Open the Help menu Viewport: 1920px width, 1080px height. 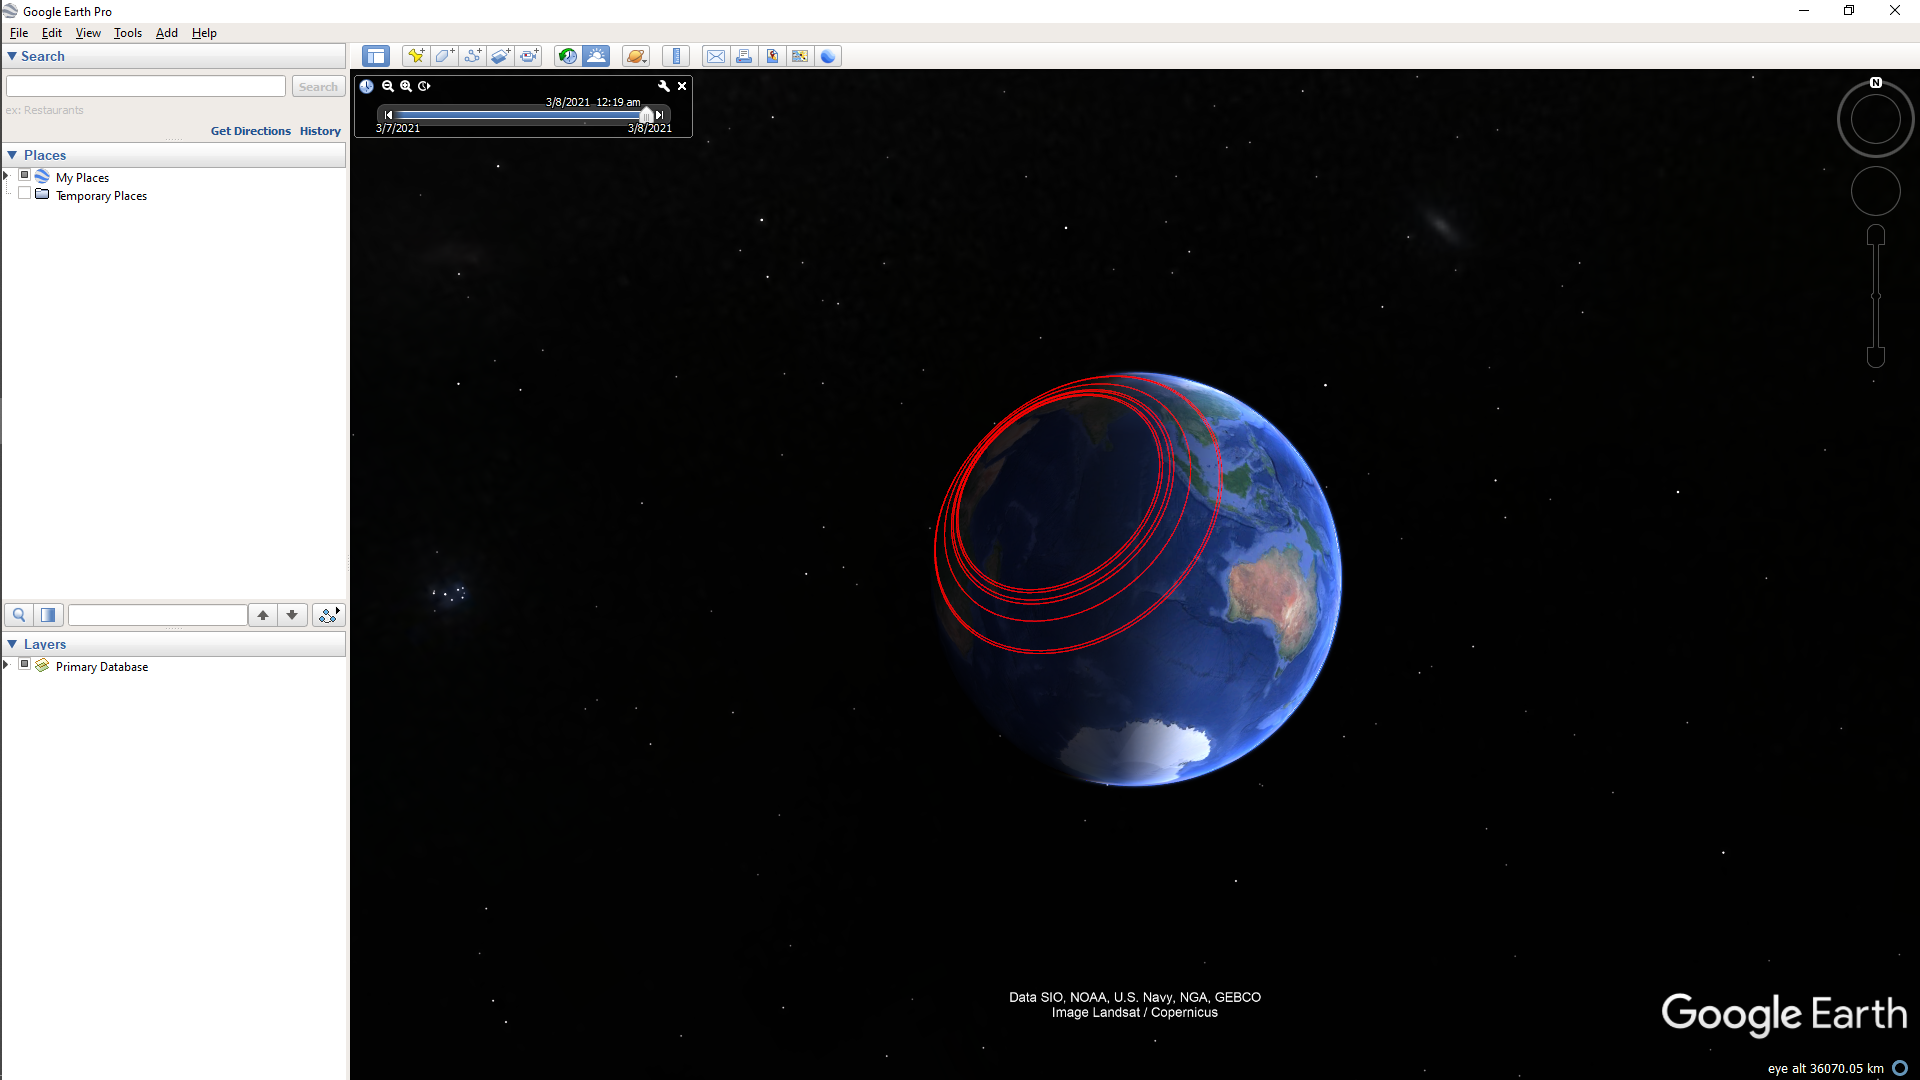pos(204,33)
